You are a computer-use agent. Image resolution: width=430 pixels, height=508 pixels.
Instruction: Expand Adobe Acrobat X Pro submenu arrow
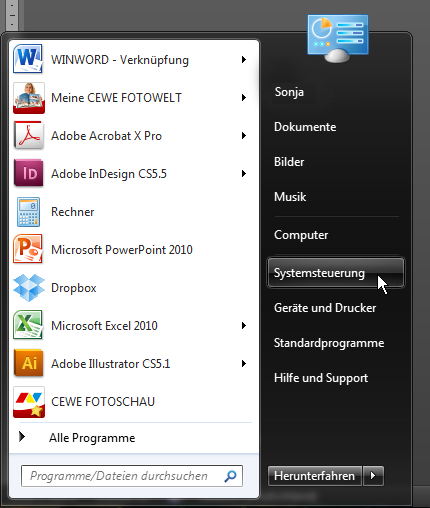click(244, 136)
